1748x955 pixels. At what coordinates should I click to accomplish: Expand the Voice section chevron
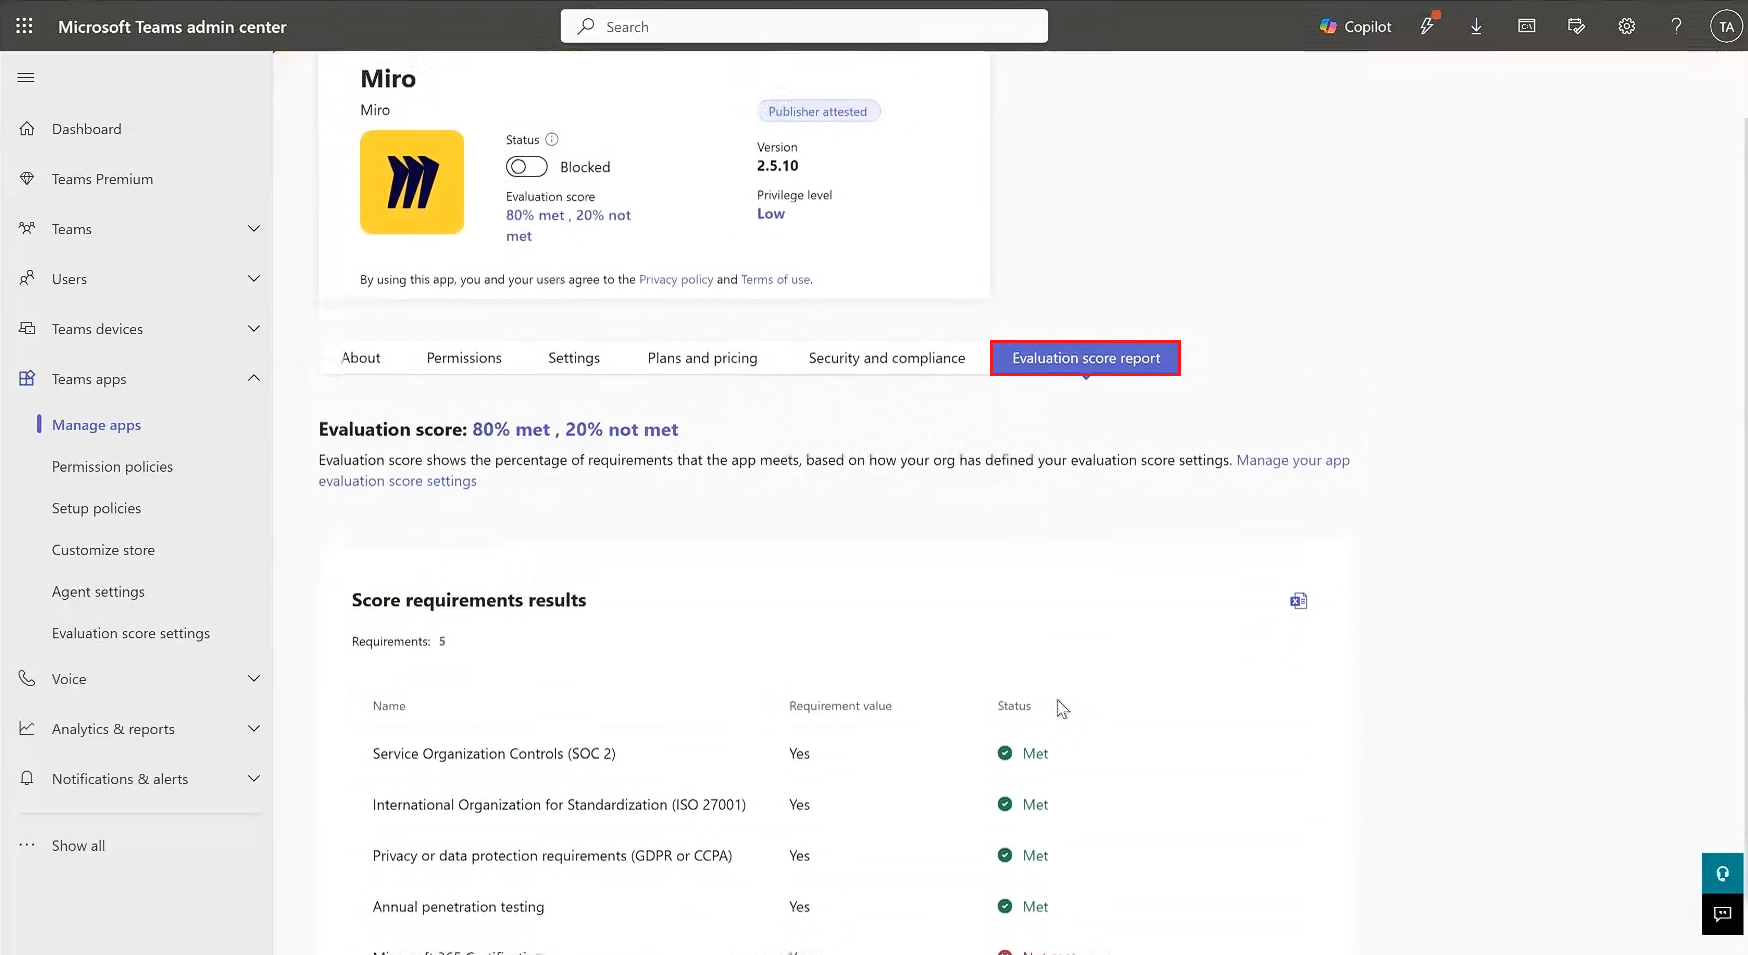(x=254, y=679)
